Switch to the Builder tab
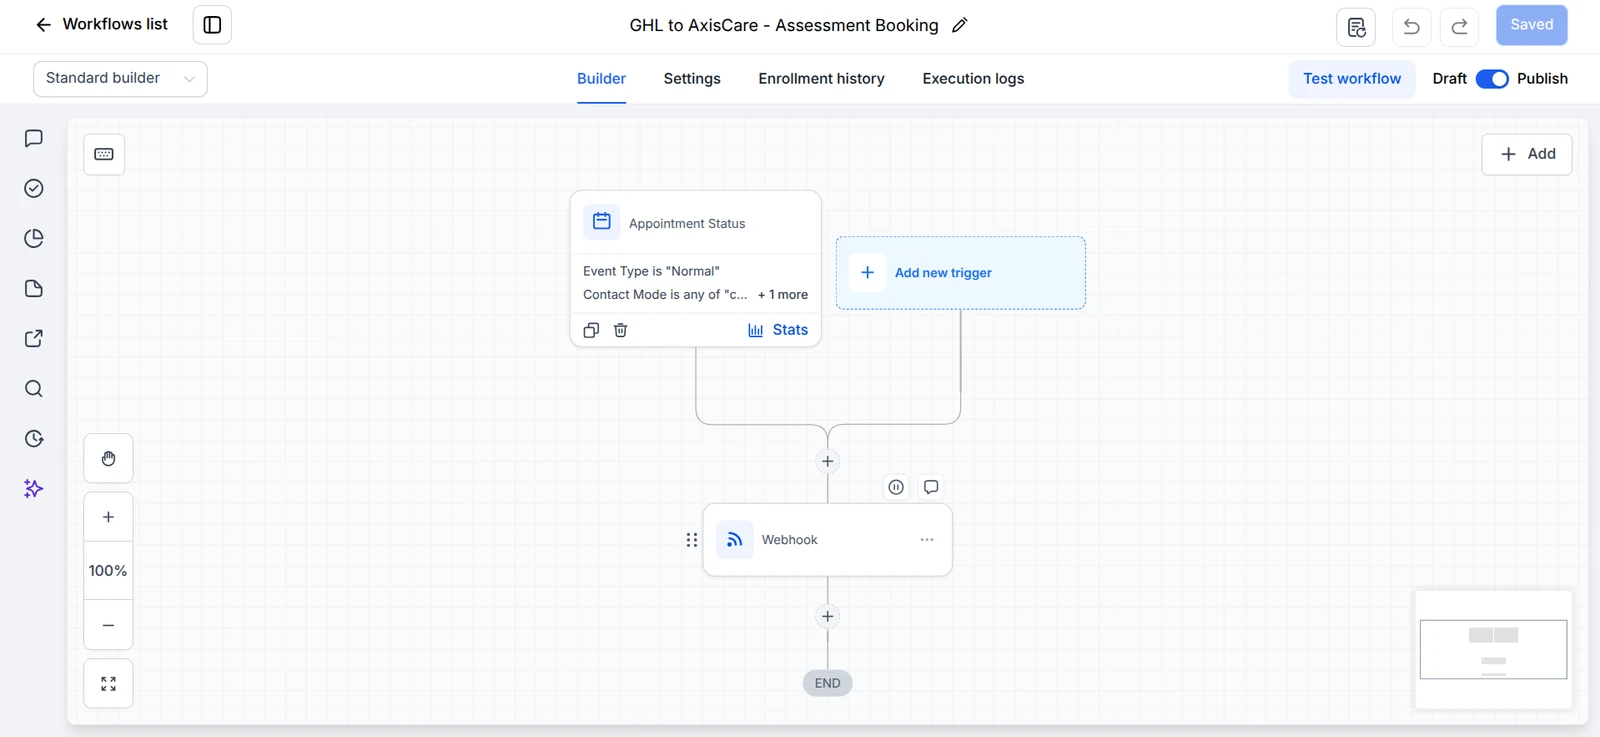 point(601,79)
